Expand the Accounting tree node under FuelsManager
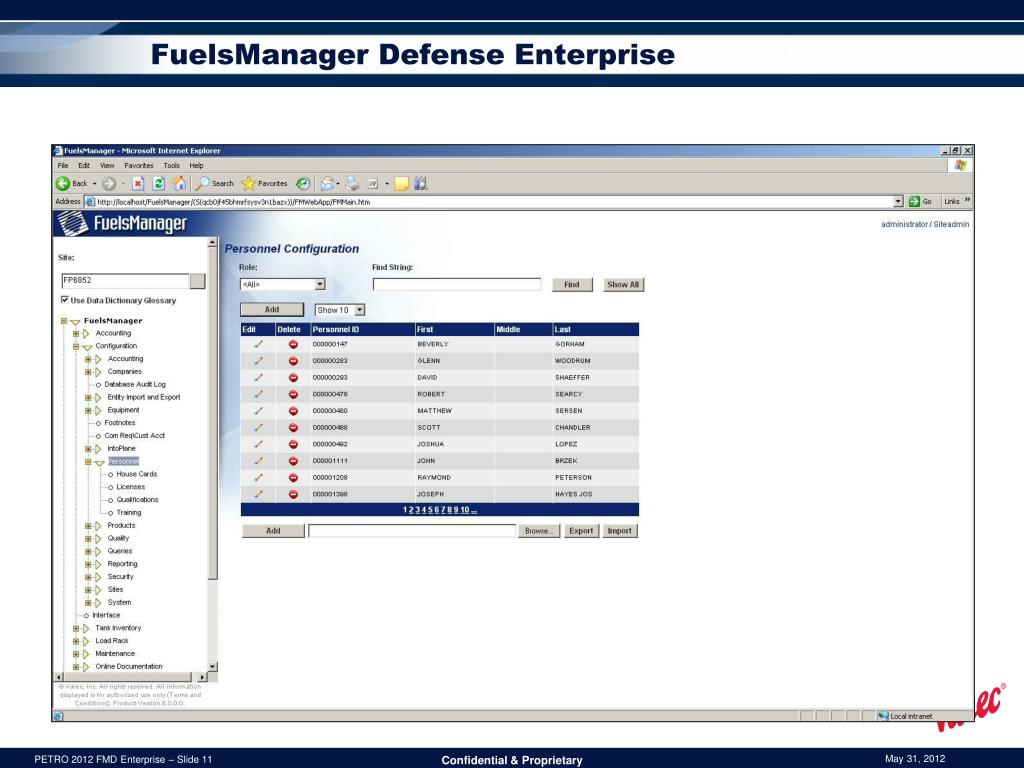 (x=76, y=333)
